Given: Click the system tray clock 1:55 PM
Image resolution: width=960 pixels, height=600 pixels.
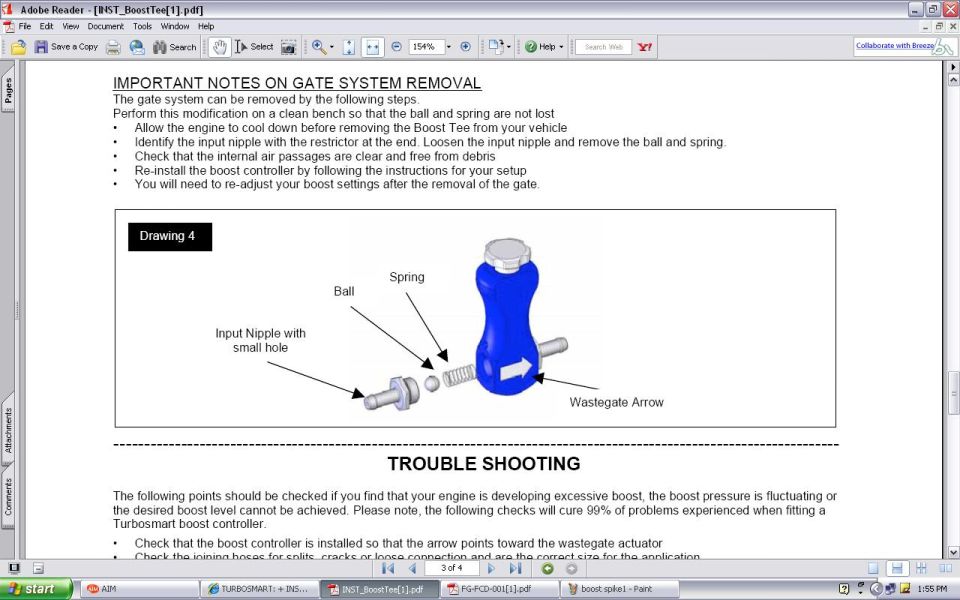Looking at the screenshot, I should [932, 589].
